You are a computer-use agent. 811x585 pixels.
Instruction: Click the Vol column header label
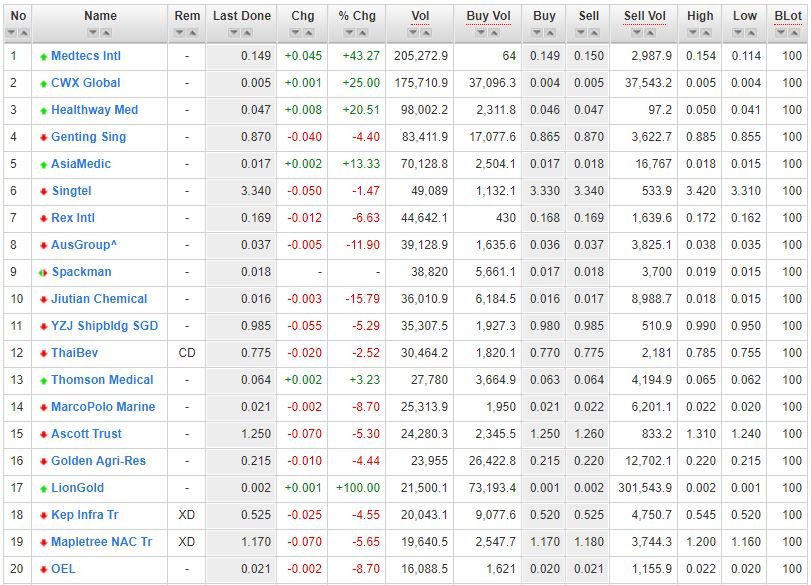click(420, 16)
